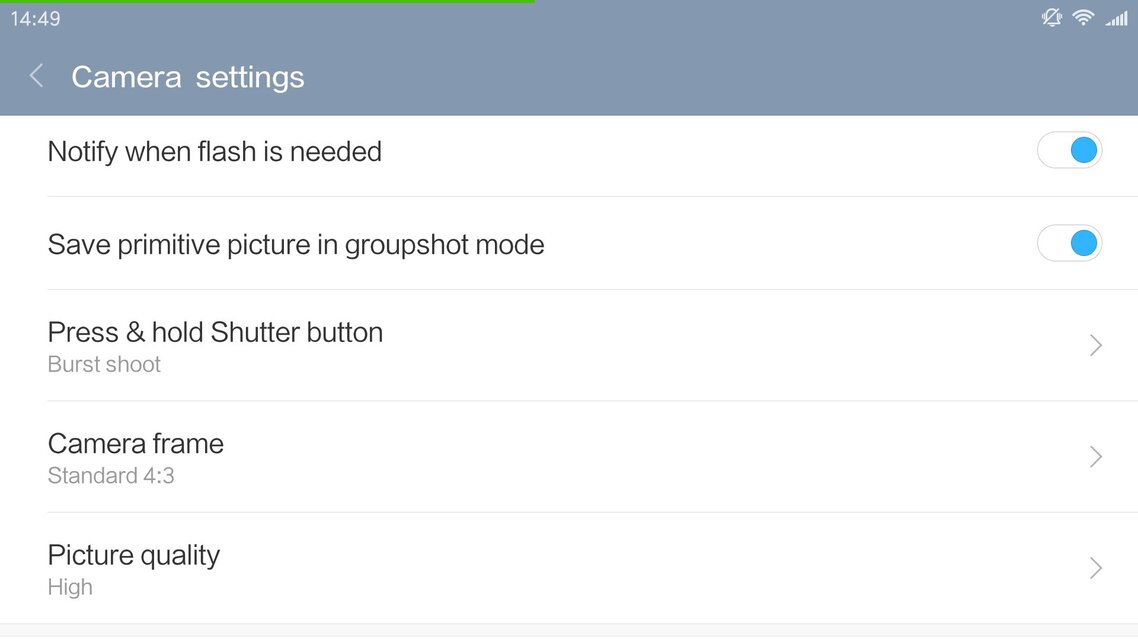
Task: Tap the High quality value text
Action: coord(70,588)
